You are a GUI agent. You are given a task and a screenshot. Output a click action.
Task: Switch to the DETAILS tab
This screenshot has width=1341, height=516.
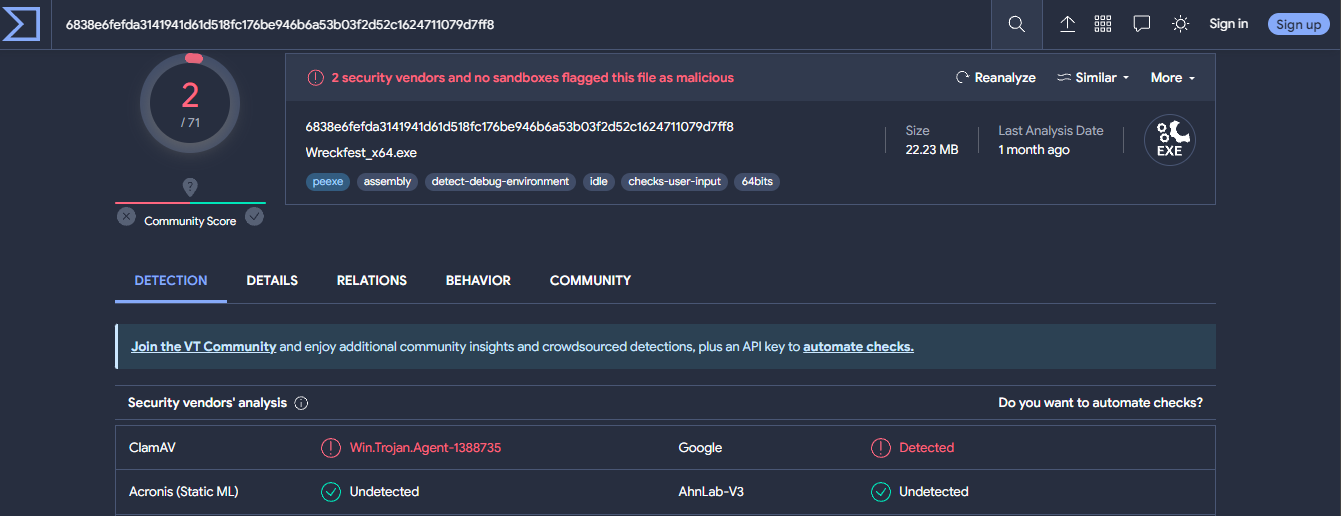(272, 281)
